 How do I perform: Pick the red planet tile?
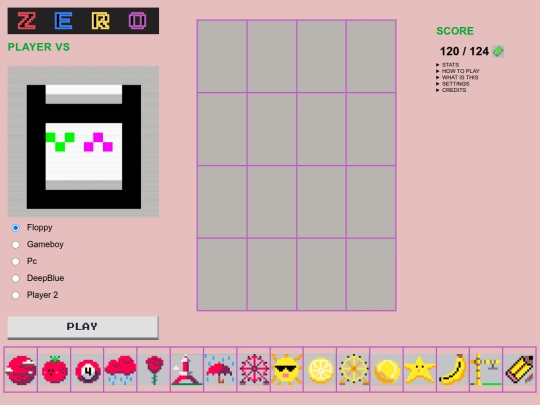(21, 370)
